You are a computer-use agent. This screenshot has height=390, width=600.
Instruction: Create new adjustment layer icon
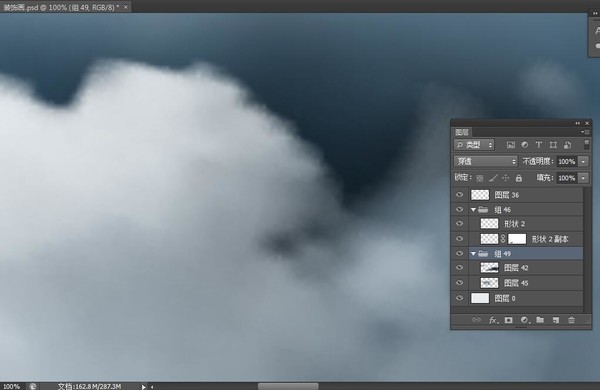tap(525, 320)
